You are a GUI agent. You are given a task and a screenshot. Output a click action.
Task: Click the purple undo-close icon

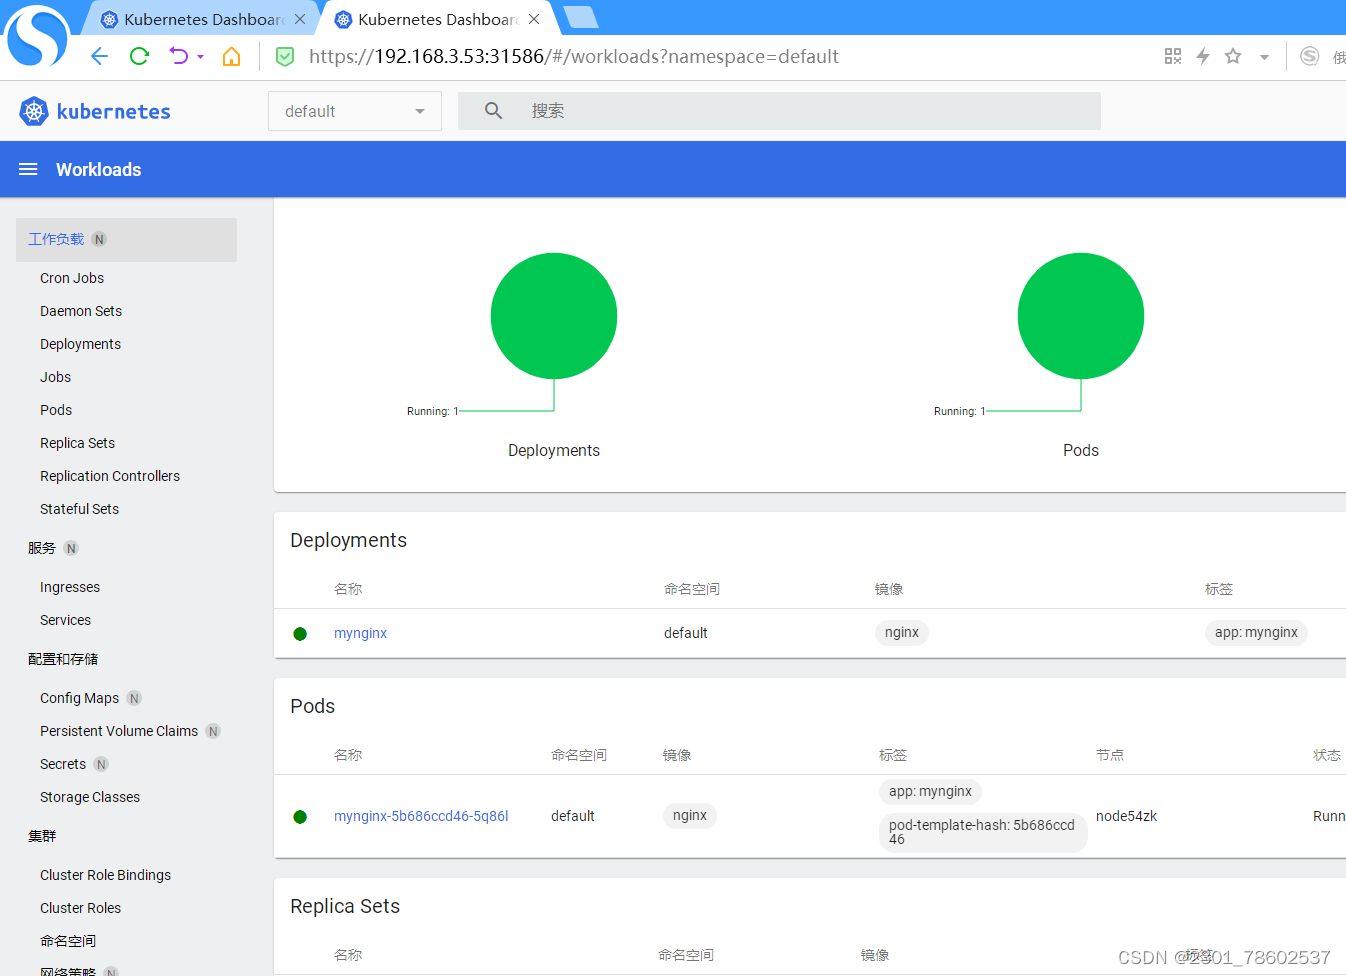pos(179,56)
